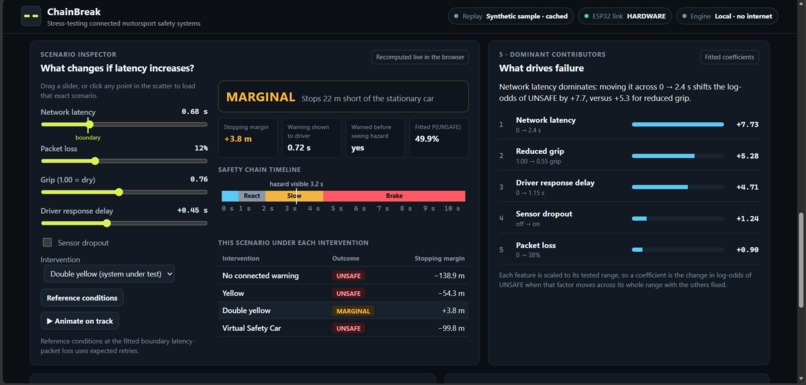Click the +7.73 coefficient value
806x385 pixels.
coord(747,124)
